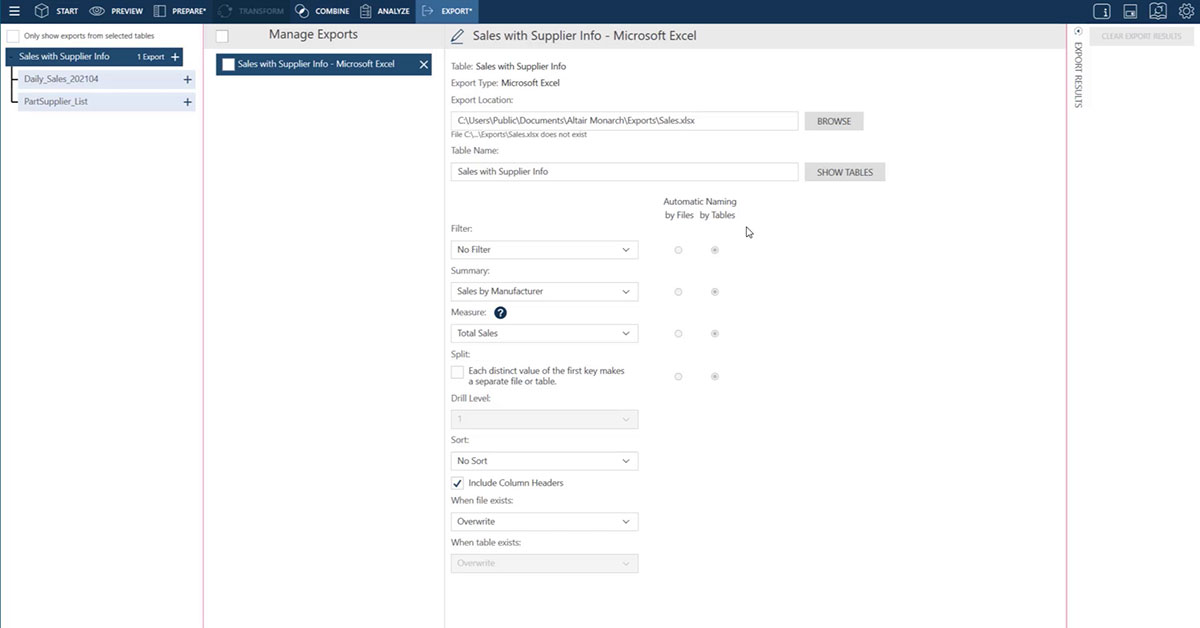Viewport: 1200px width, 628px height.
Task: Enable Only show exports from selected tables
Action: coord(12,34)
